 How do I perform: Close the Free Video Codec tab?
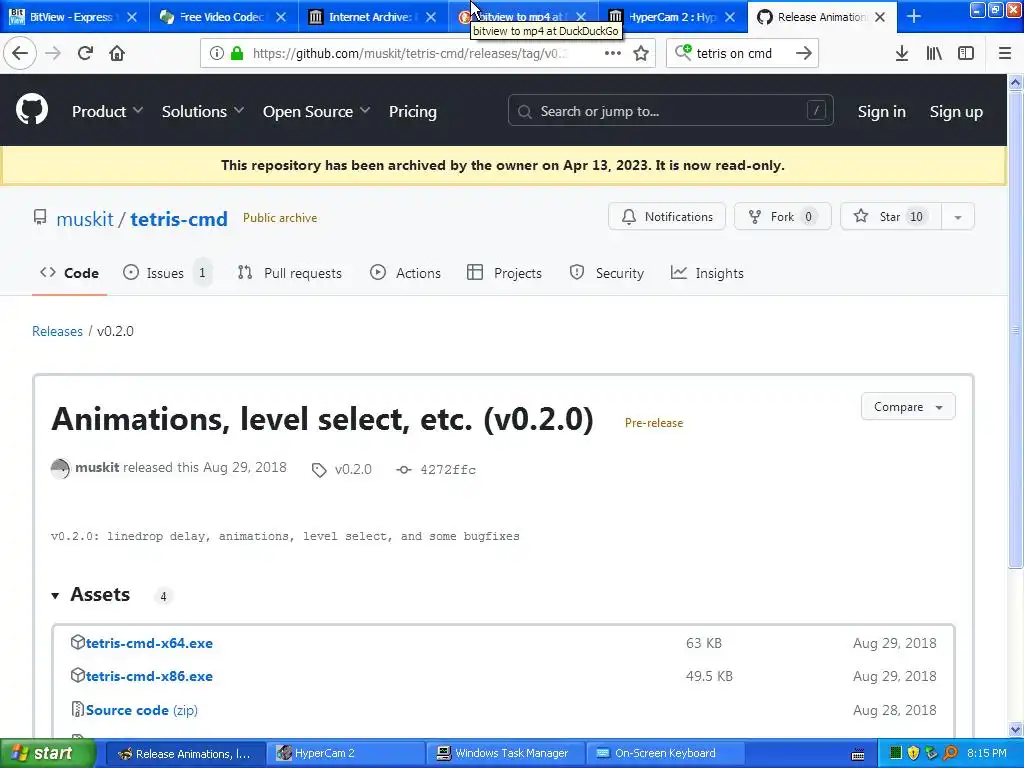click(x=281, y=17)
